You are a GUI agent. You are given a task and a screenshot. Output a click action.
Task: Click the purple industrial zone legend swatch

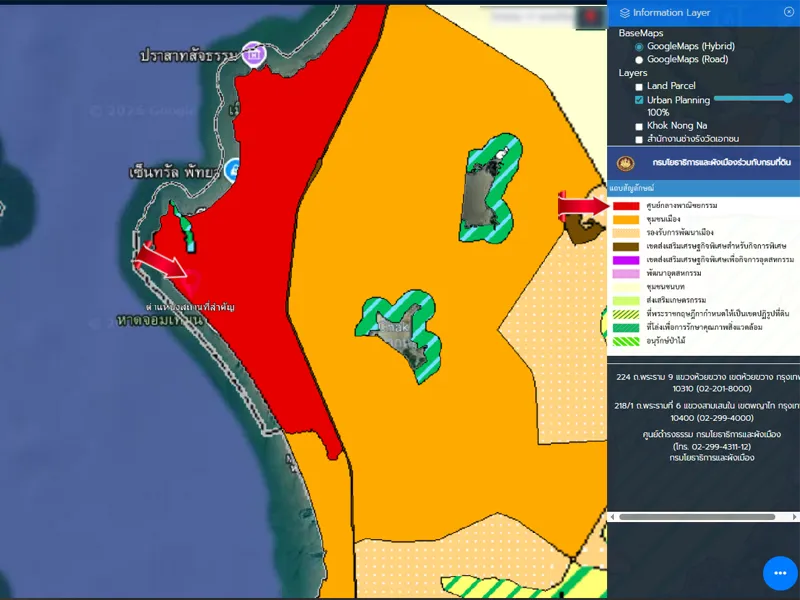click(626, 259)
